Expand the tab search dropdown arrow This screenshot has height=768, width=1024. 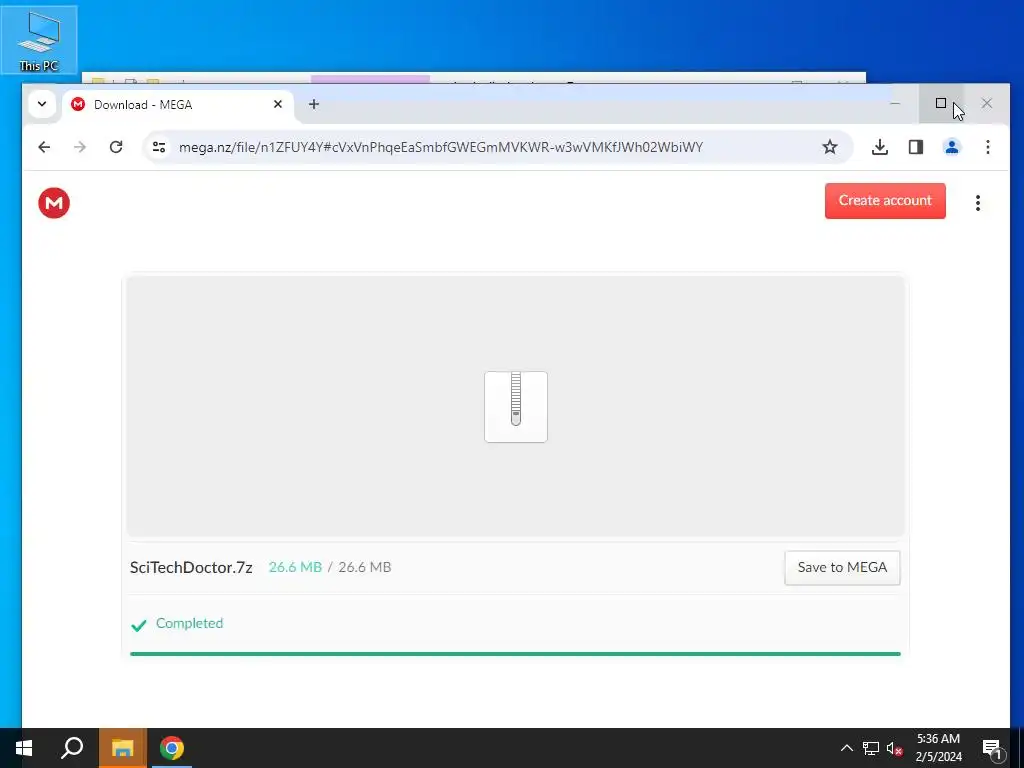[x=42, y=104]
